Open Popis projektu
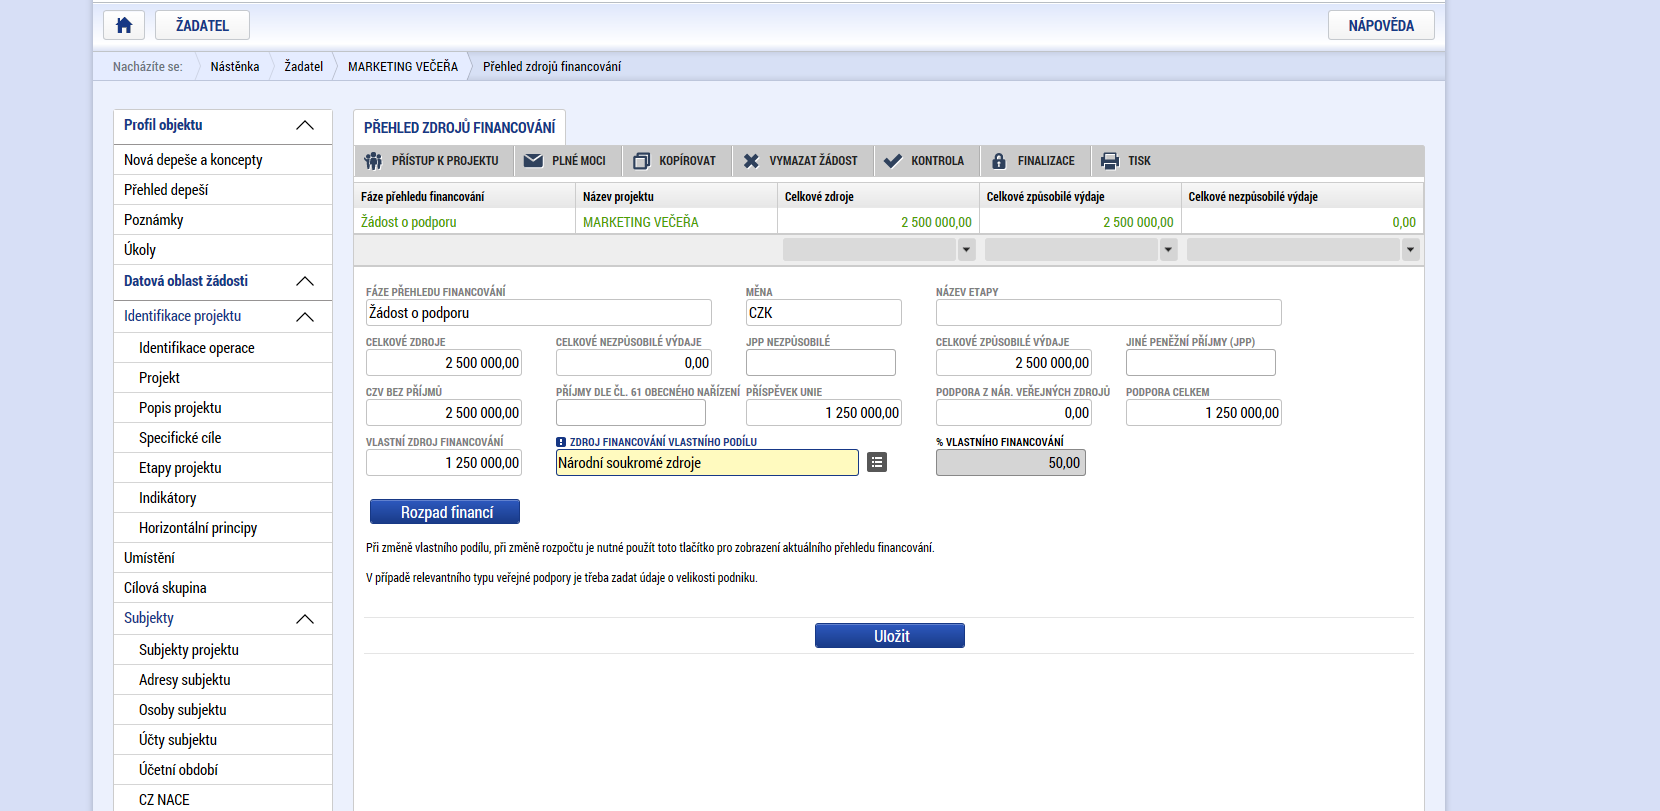Image resolution: width=1660 pixels, height=811 pixels. tap(223, 408)
